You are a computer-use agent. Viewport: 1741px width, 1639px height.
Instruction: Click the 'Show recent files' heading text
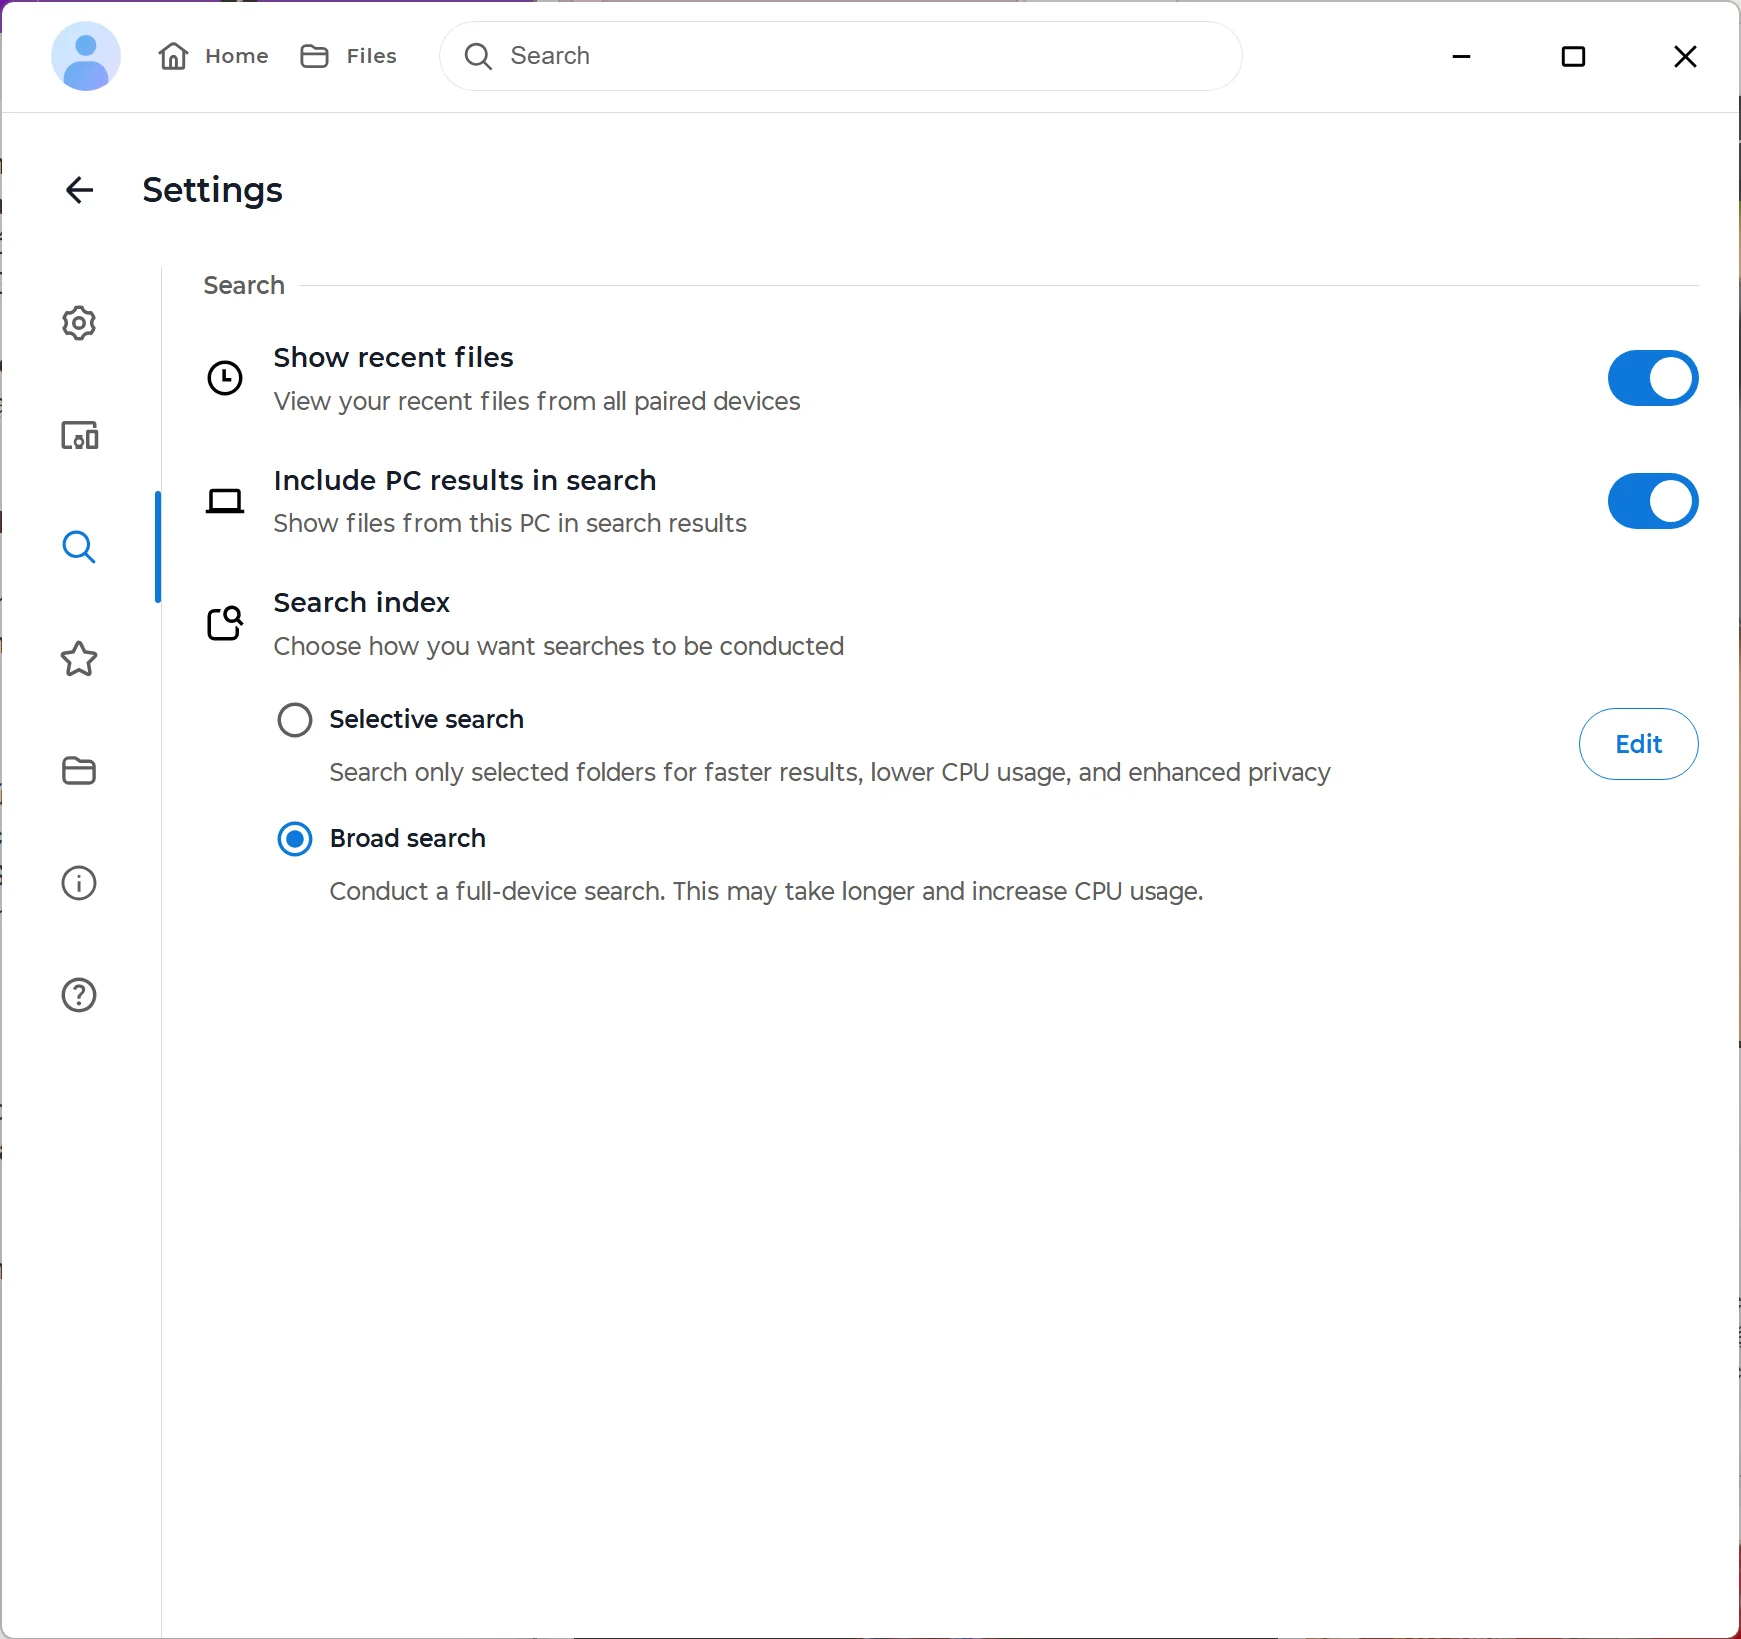[394, 357]
